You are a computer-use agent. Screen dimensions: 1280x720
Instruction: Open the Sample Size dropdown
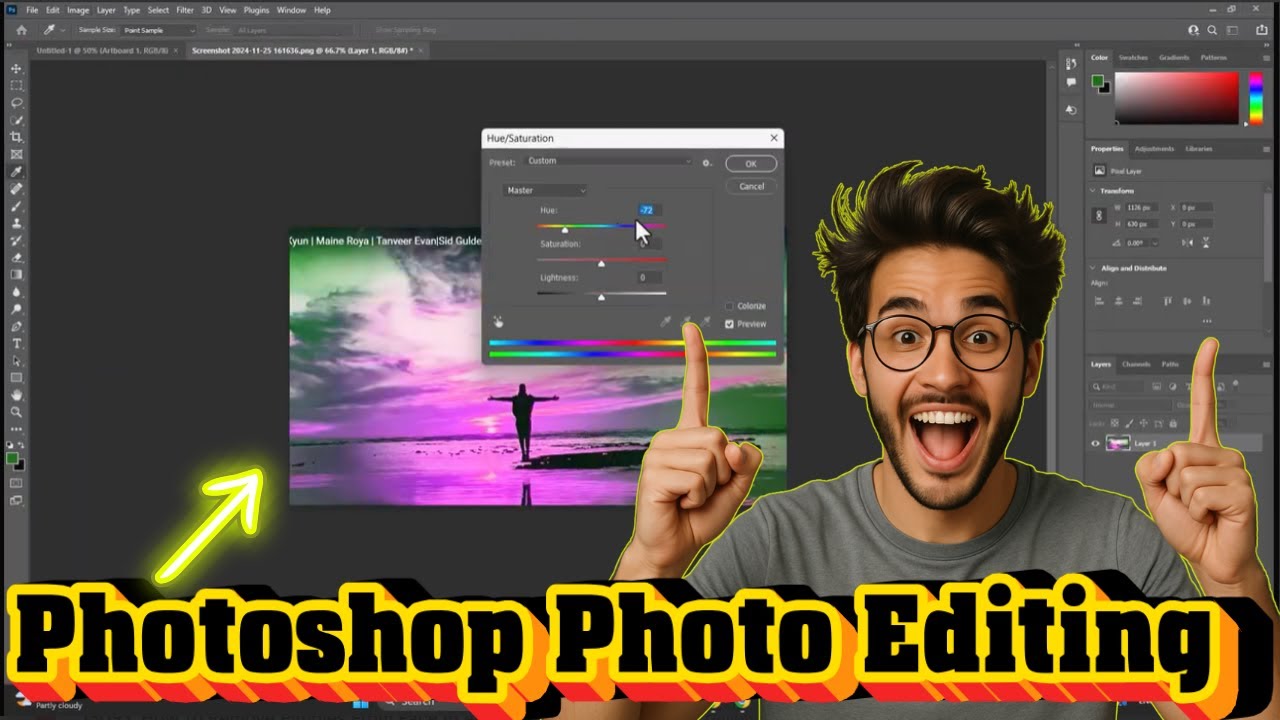point(160,31)
